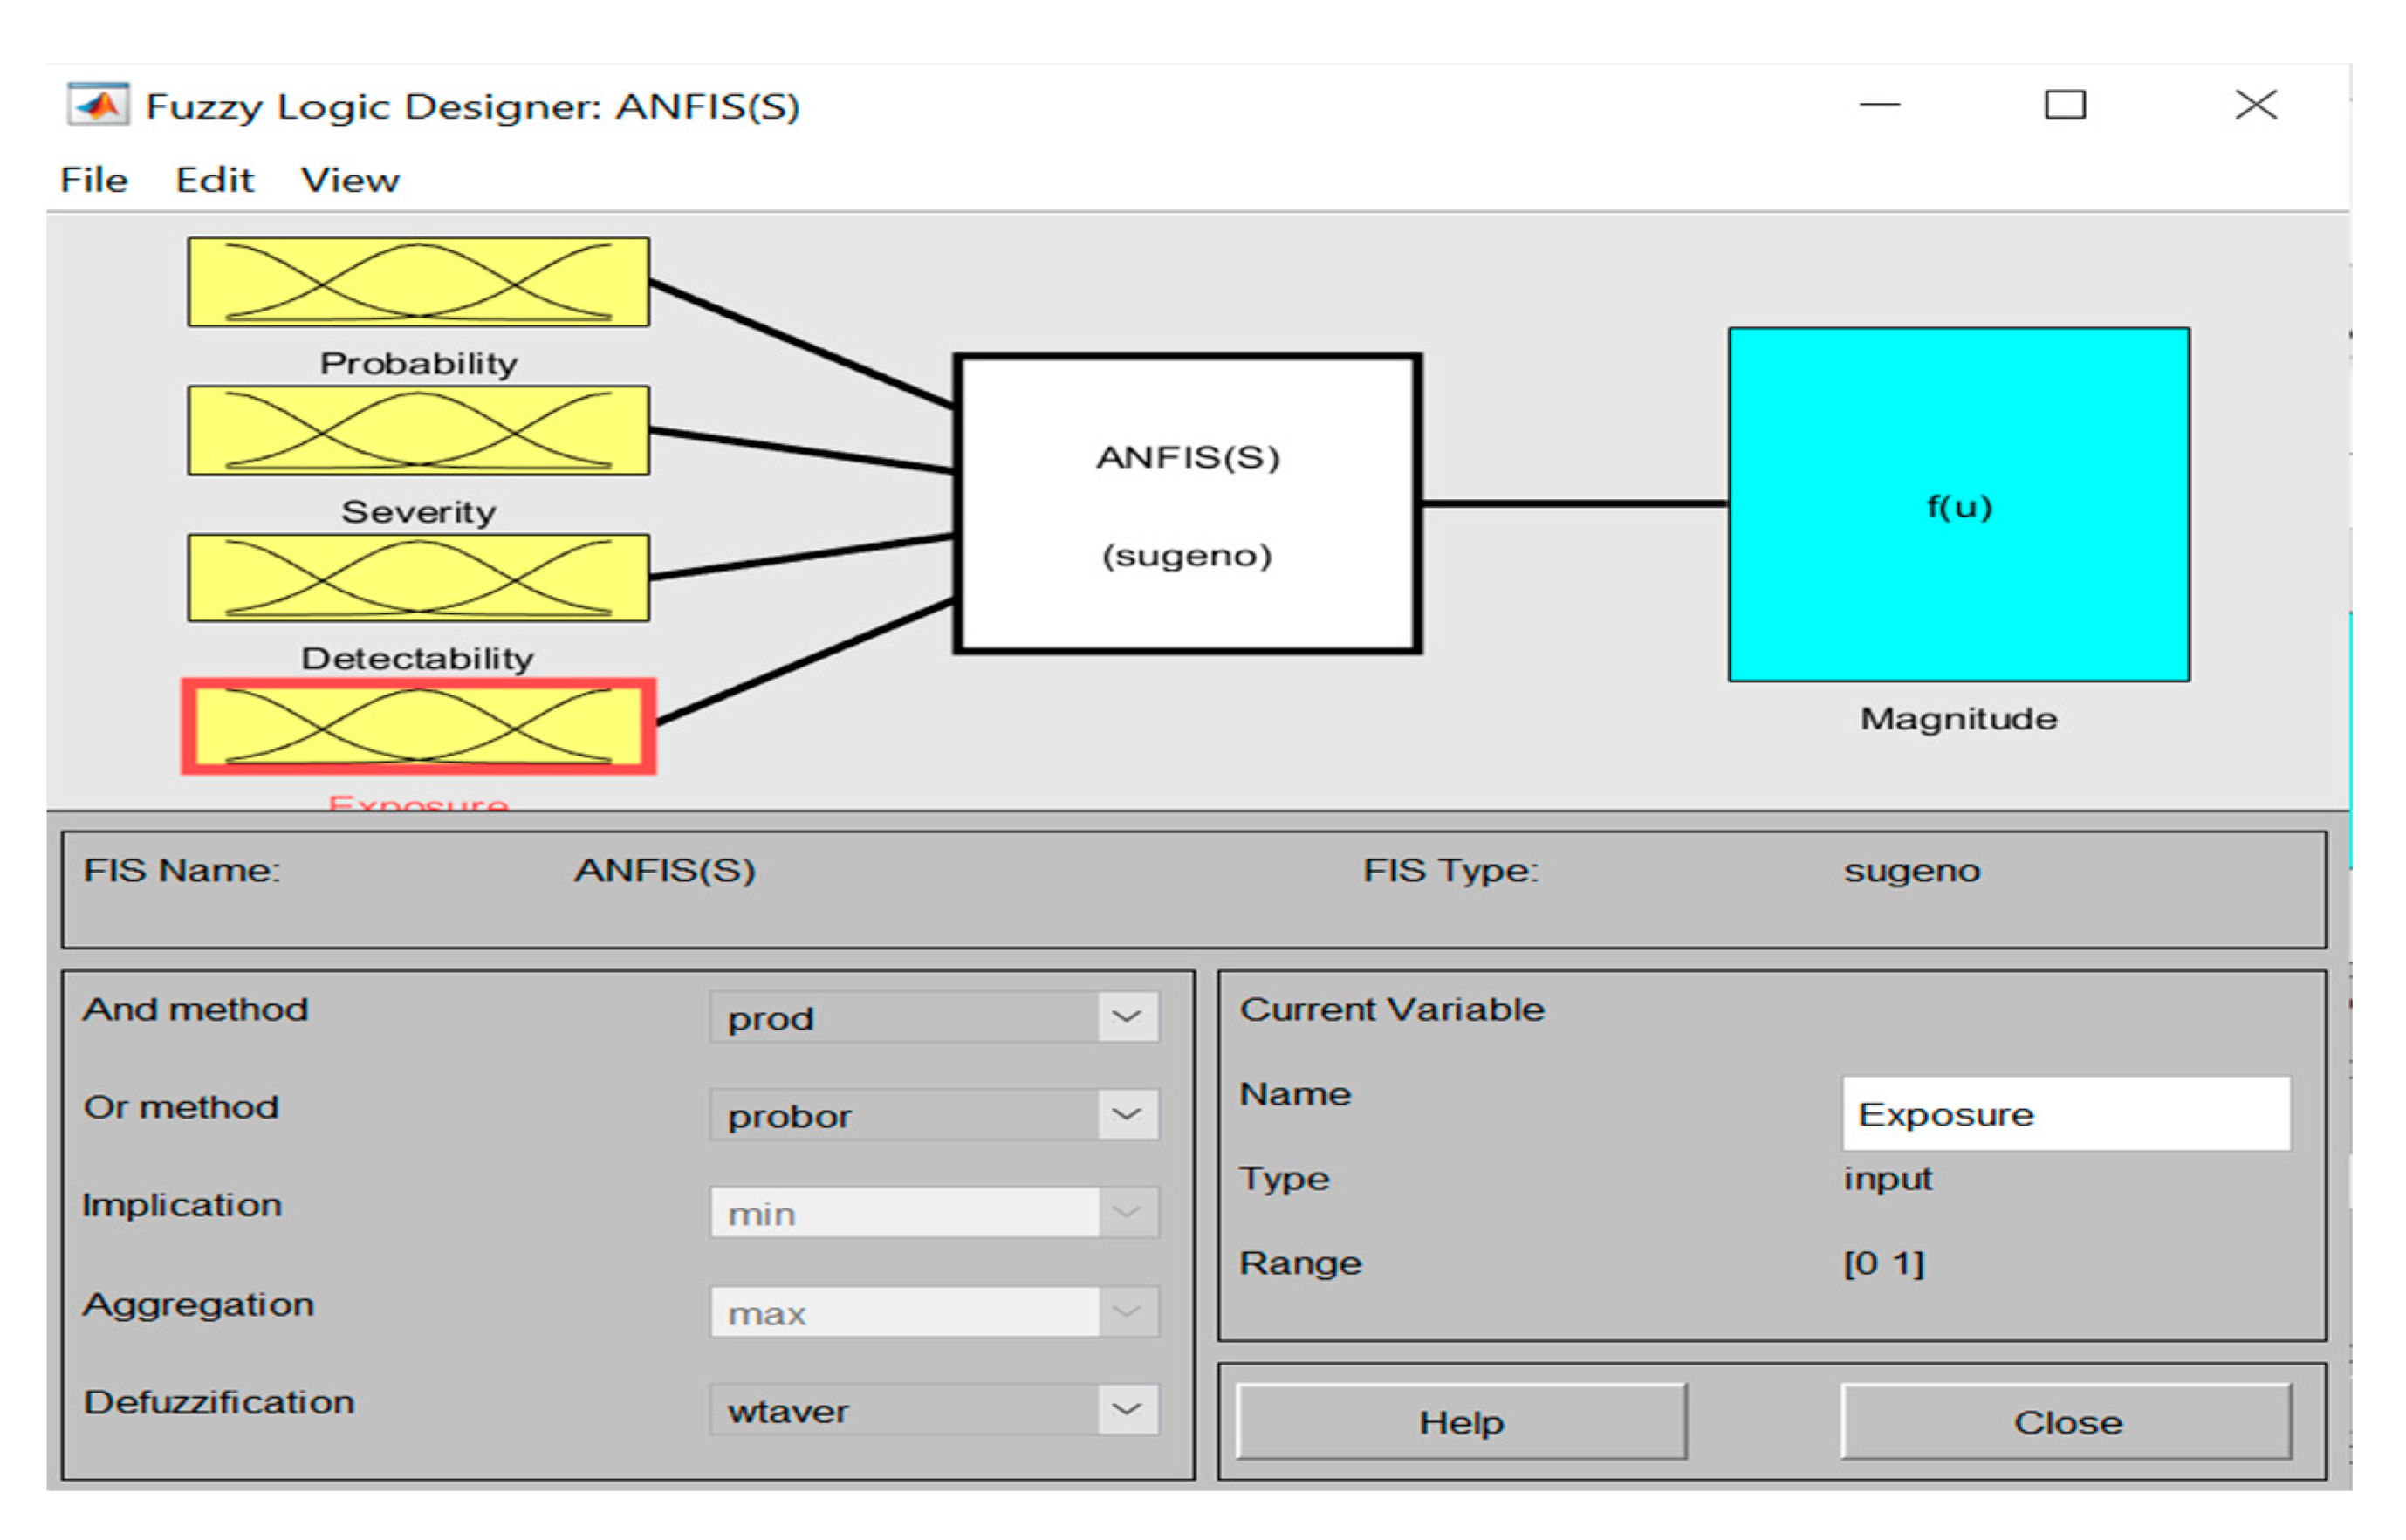Select the ANFIS(S) sugeno rule block
The image size is (2406, 1540).
1187,504
